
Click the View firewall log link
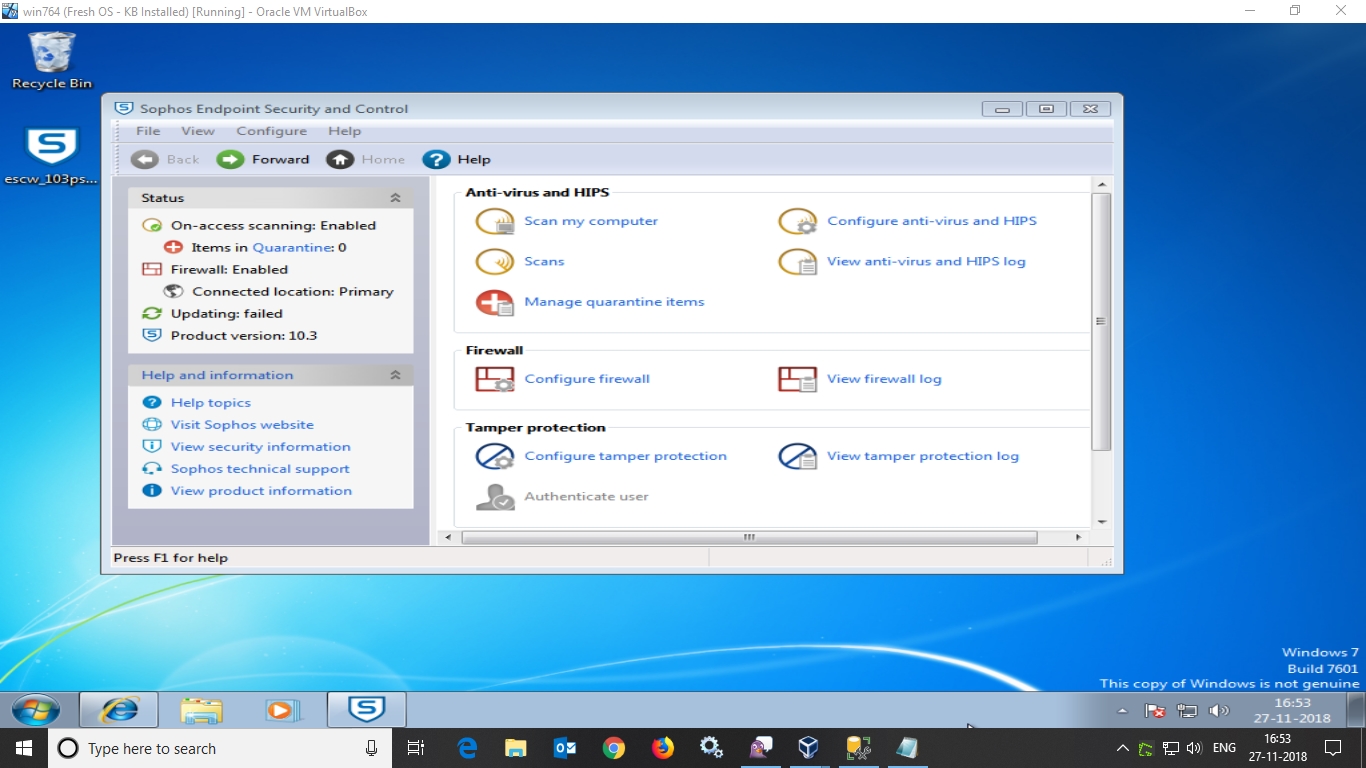(x=884, y=379)
